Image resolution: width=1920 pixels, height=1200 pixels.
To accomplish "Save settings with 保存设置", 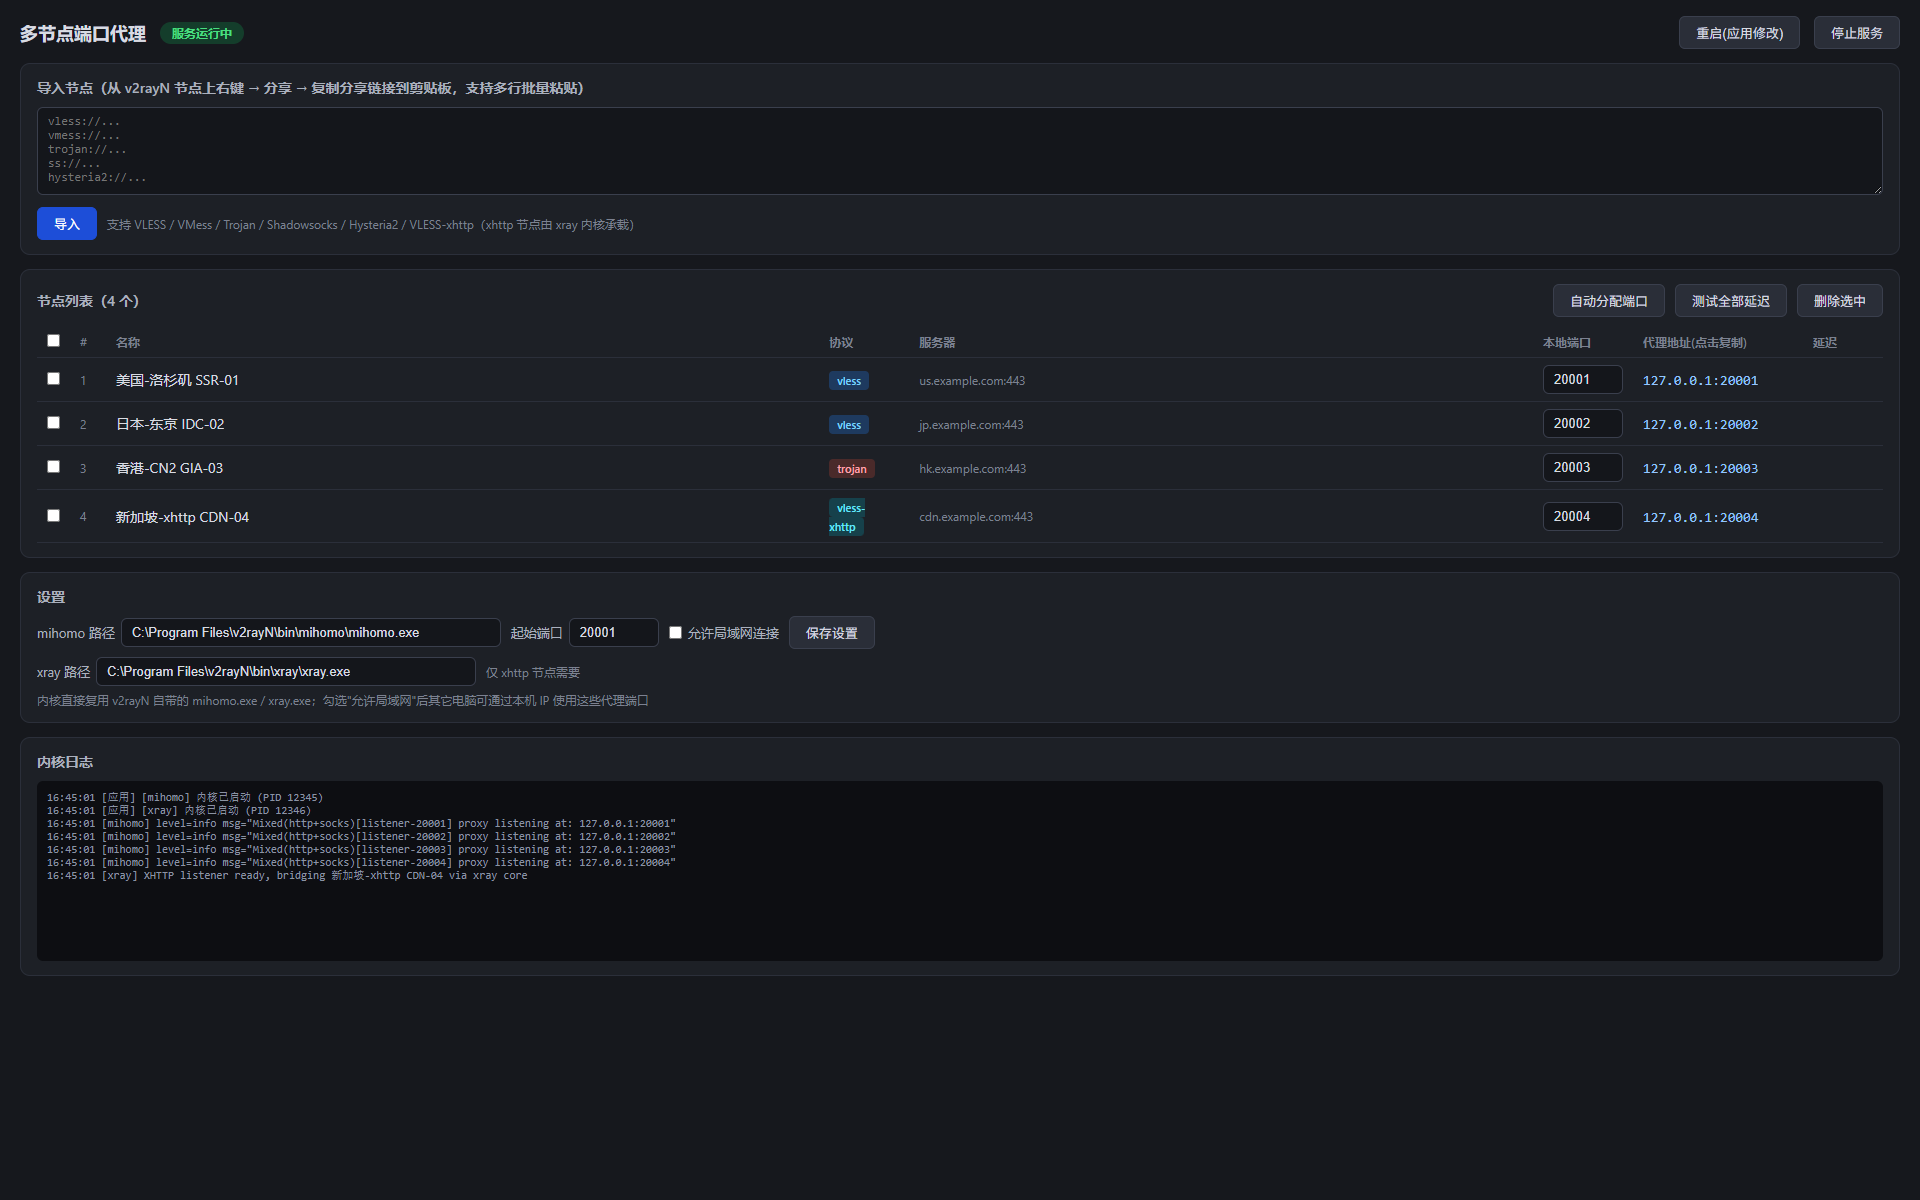I will (x=832, y=633).
